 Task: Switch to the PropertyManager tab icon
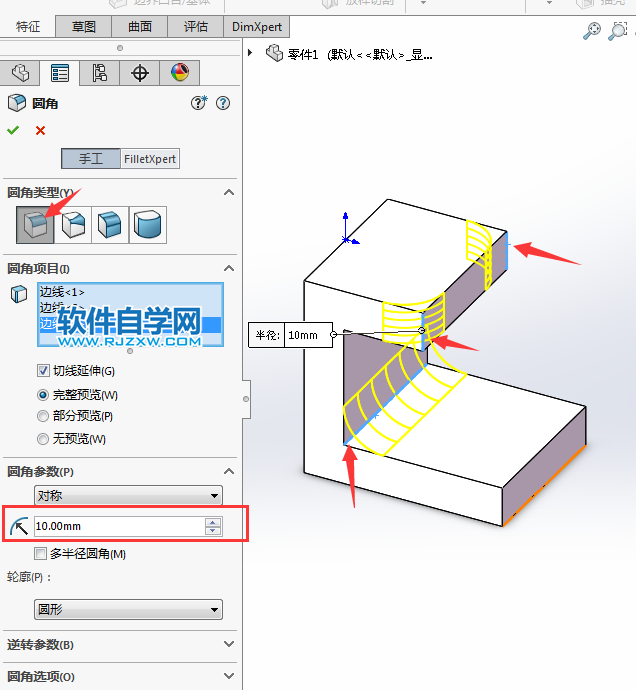coord(59,73)
